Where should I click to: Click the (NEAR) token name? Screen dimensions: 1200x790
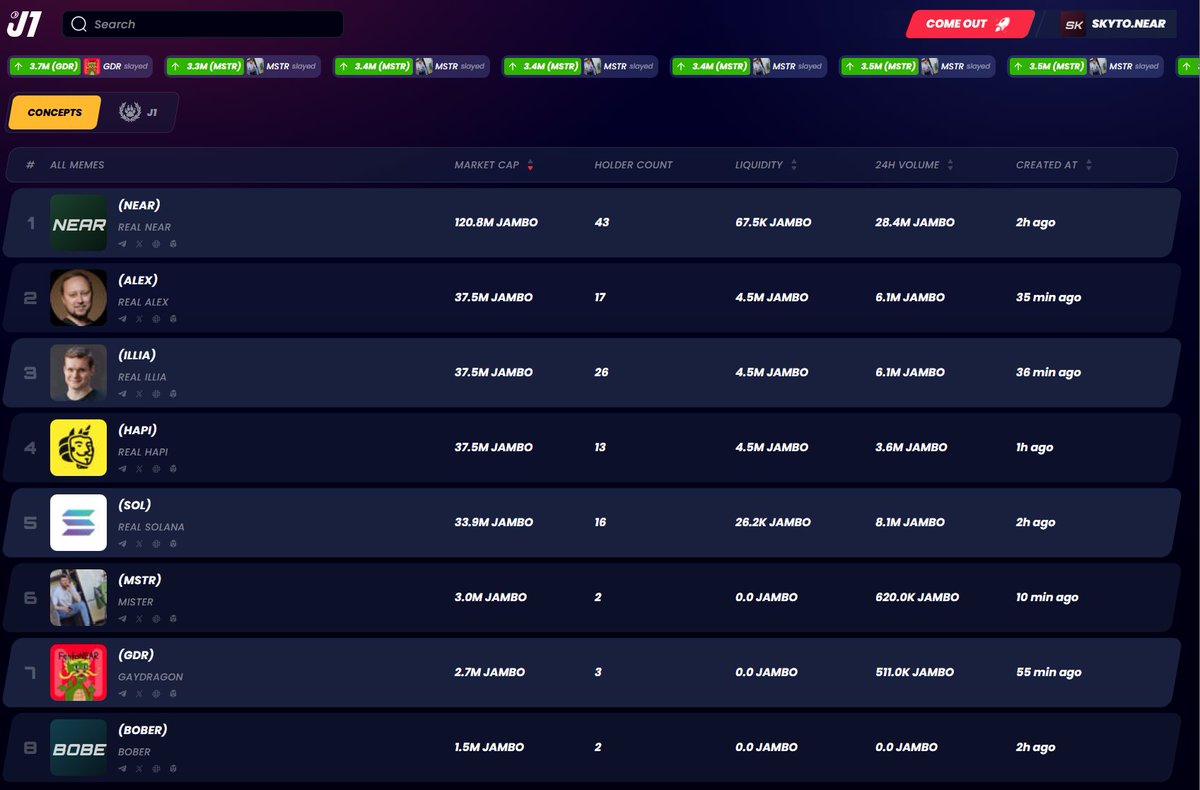(x=139, y=205)
